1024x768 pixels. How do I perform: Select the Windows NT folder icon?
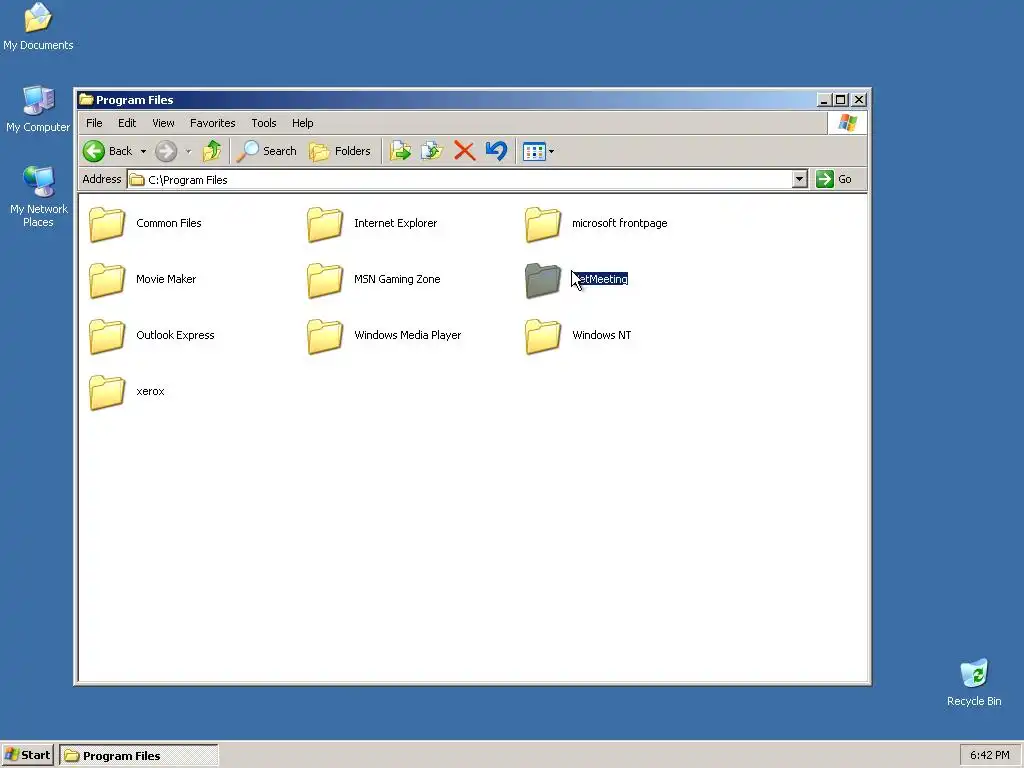pyautogui.click(x=543, y=336)
